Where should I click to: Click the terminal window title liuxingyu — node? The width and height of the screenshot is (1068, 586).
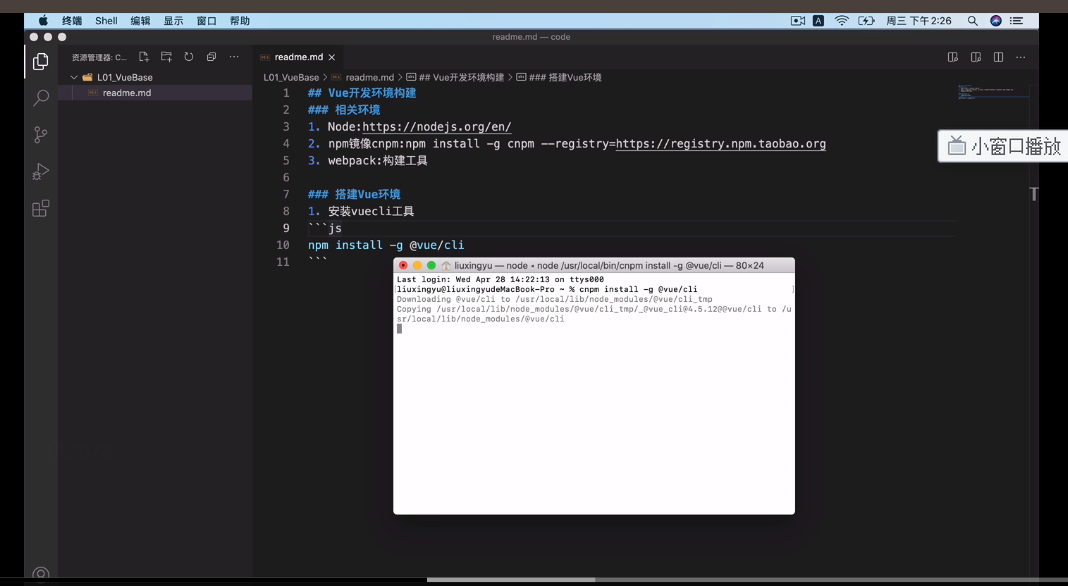(x=609, y=266)
